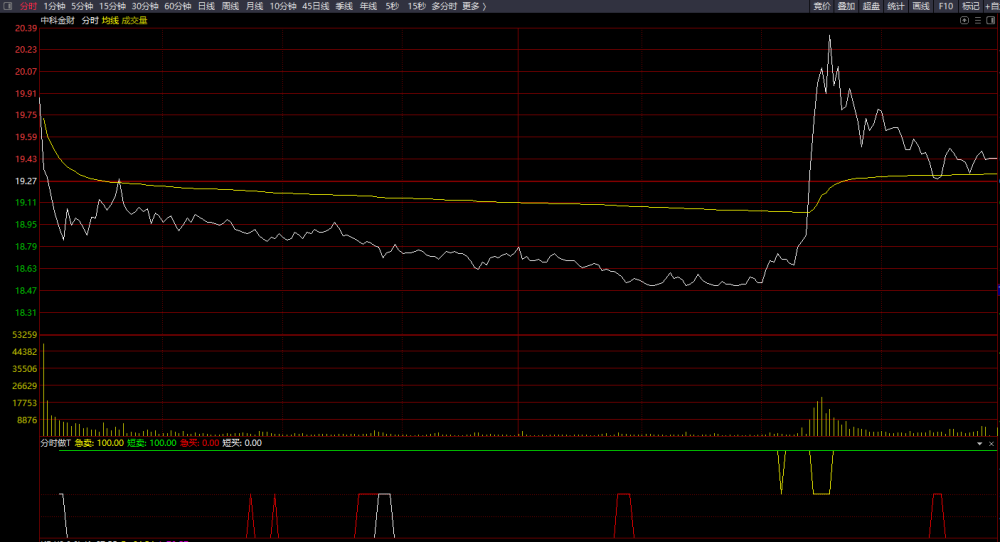This screenshot has width=1000, height=542.
Task: Click the circled up-arrow icon above the chart
Action: 964,20
